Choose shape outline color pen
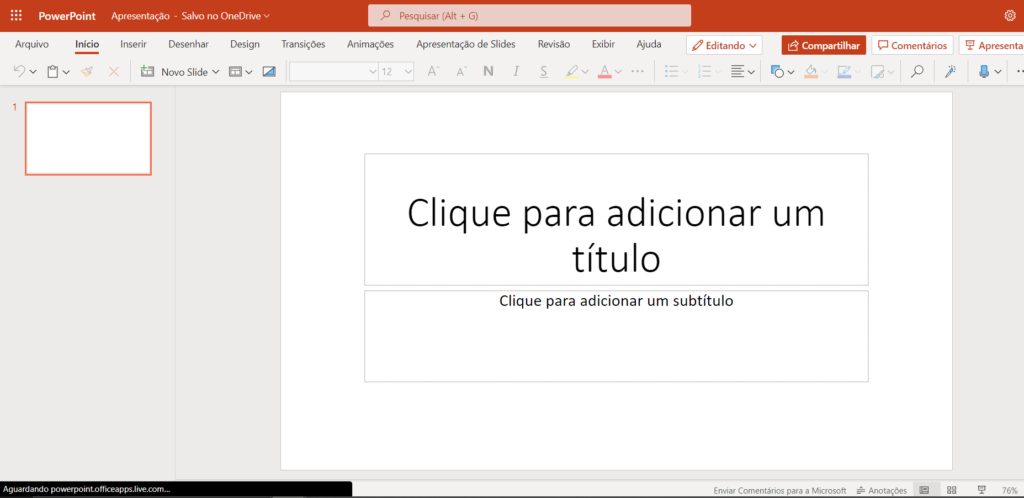Viewport: 1024px width, 498px height. click(844, 72)
